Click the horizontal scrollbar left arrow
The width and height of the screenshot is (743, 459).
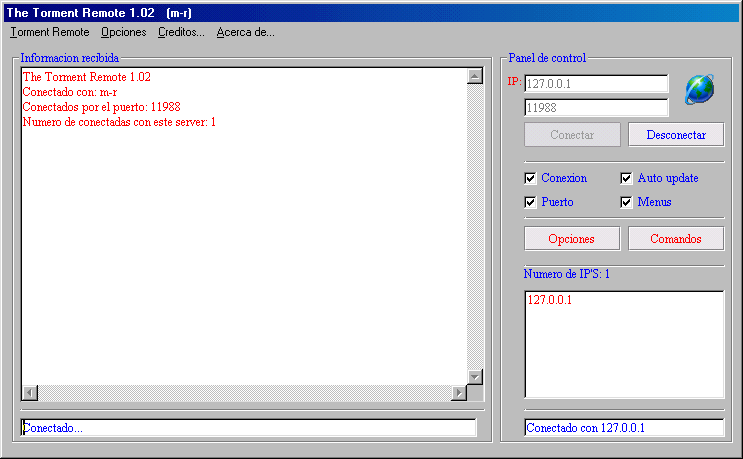[30, 393]
